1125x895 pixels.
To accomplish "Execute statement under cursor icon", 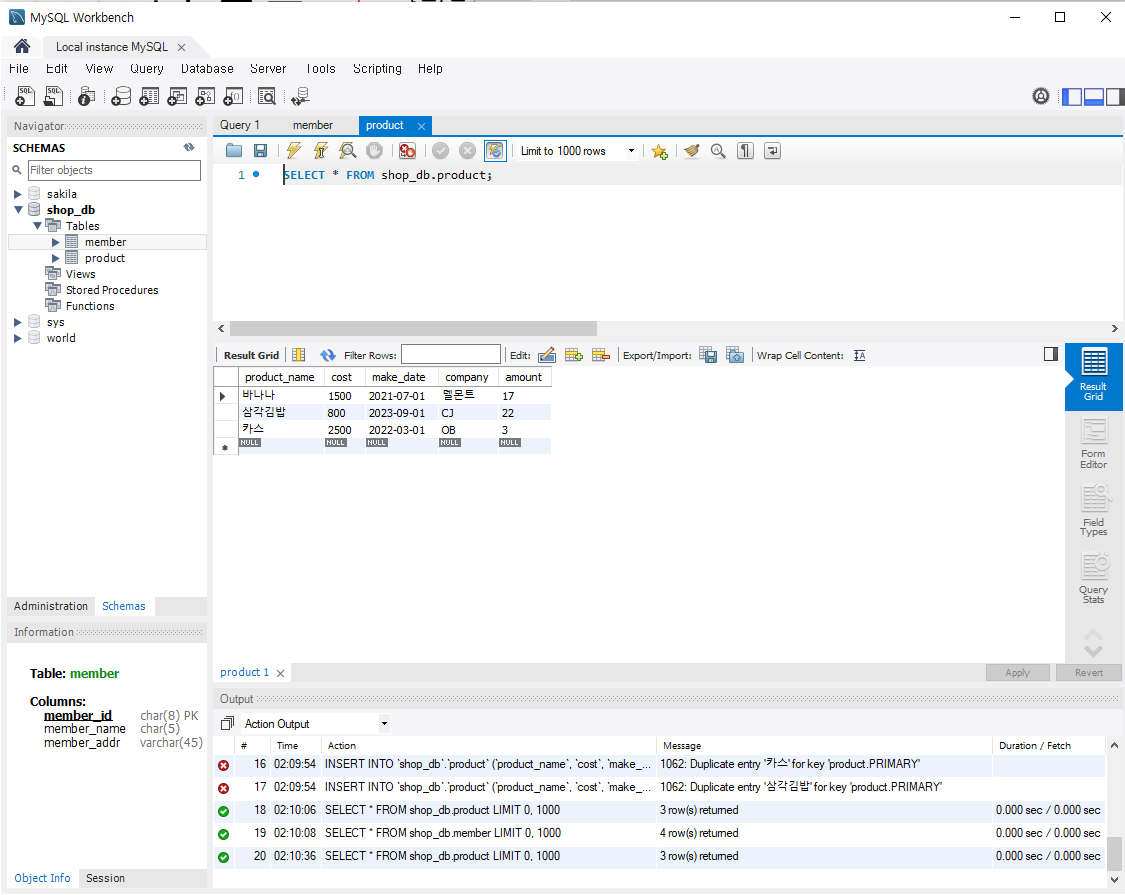I will [320, 151].
